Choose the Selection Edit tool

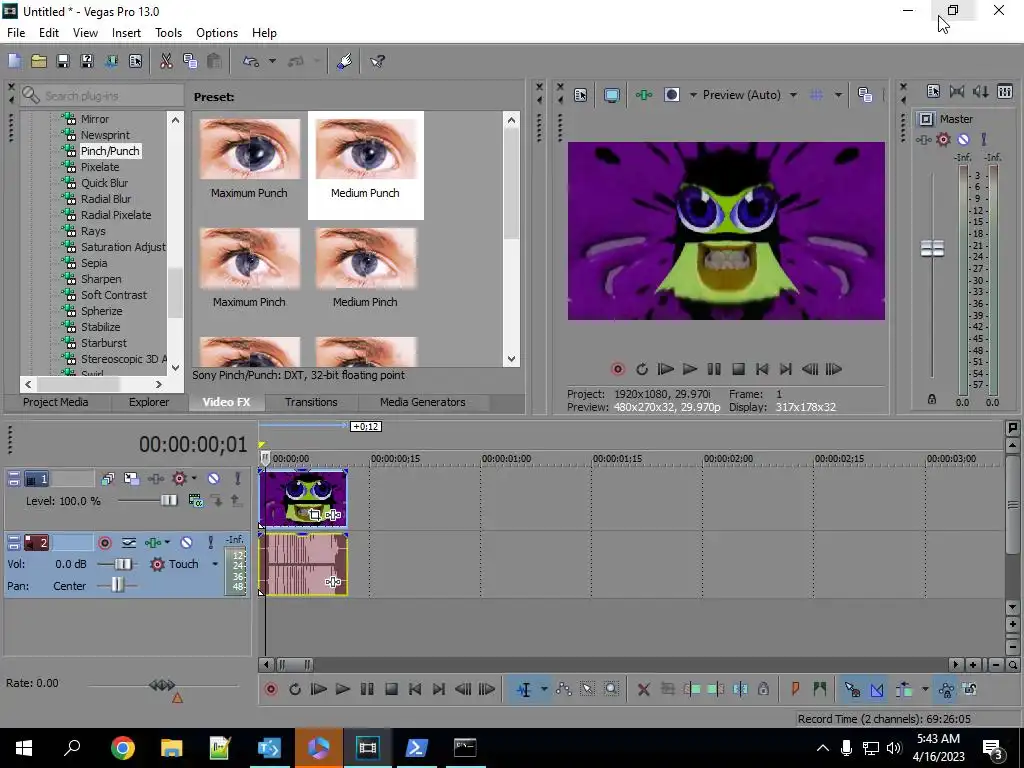[x=587, y=689]
